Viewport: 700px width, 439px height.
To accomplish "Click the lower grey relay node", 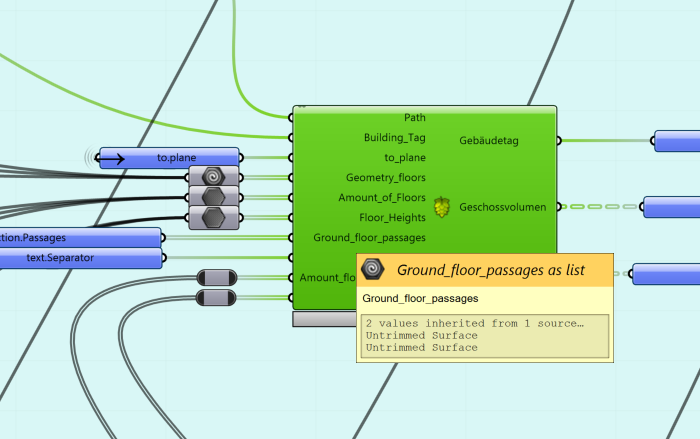I will (x=216, y=297).
